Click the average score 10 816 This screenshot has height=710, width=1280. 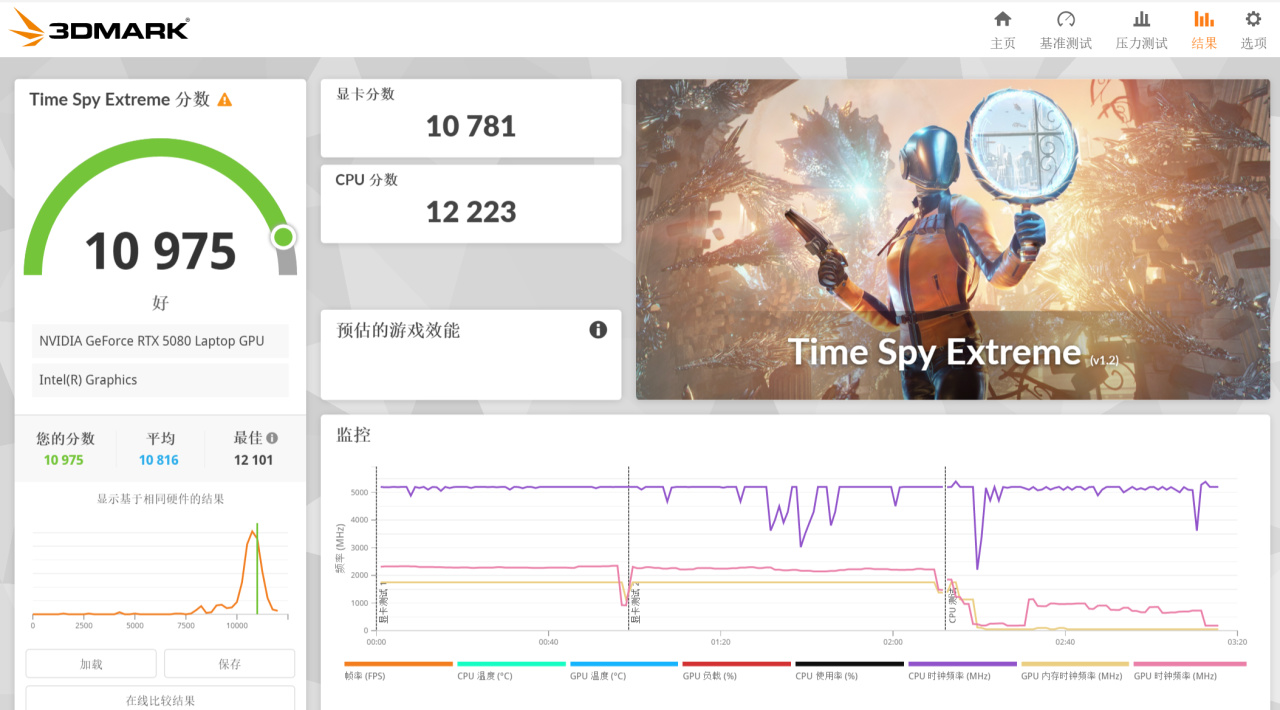(x=159, y=460)
